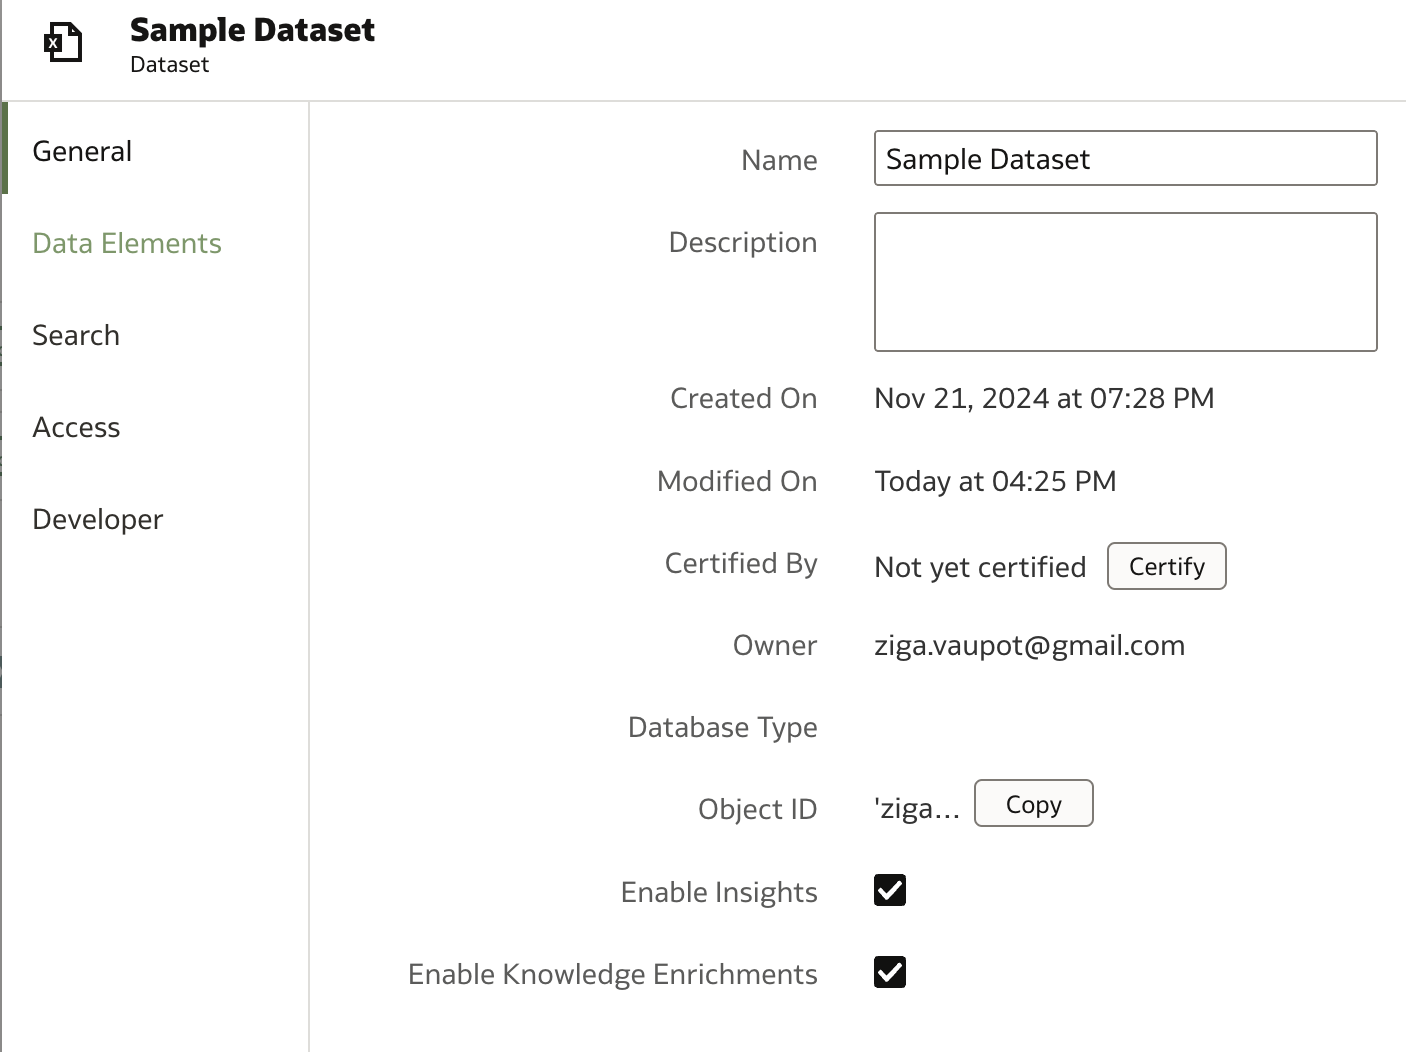Click the dataset file icon in header
The width and height of the screenshot is (1406, 1052).
coord(63,43)
